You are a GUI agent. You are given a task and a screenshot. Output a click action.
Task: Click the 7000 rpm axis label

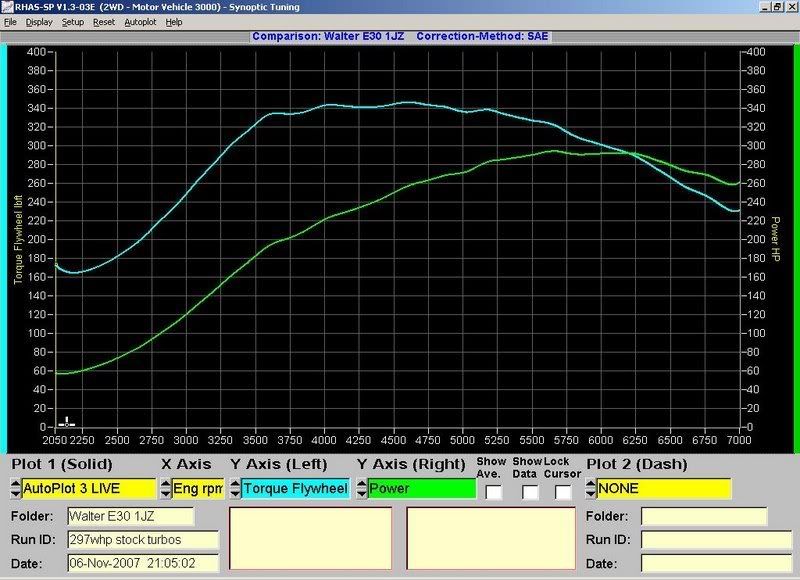coord(739,440)
